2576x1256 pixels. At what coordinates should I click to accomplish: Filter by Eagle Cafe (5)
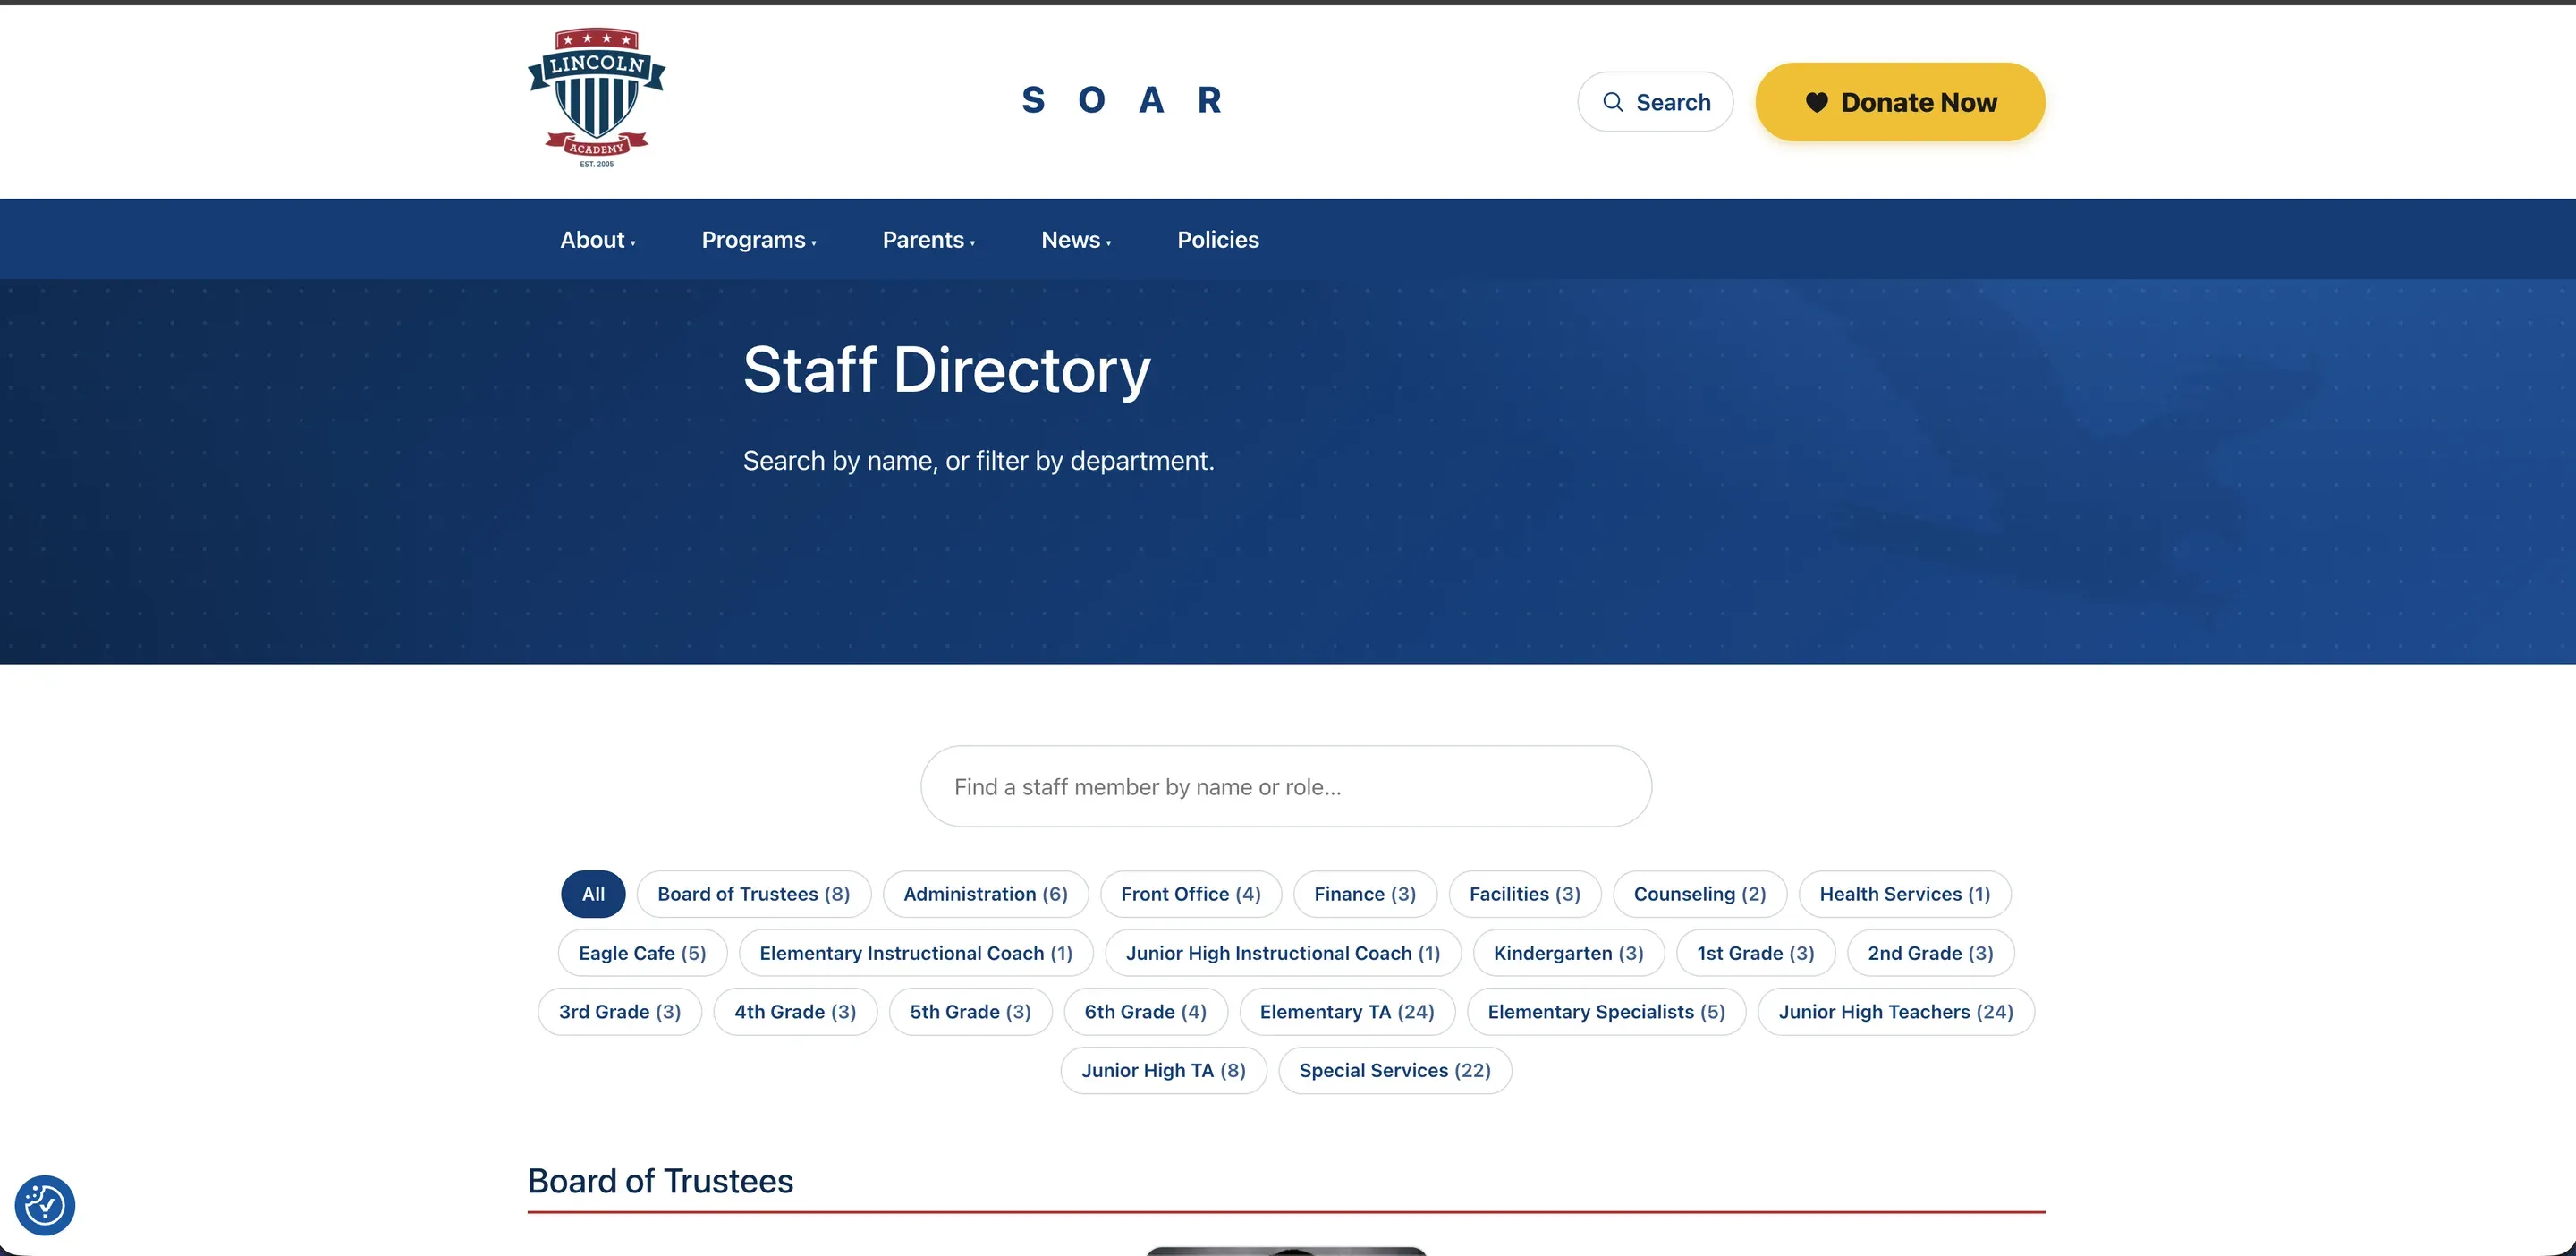[x=643, y=953]
